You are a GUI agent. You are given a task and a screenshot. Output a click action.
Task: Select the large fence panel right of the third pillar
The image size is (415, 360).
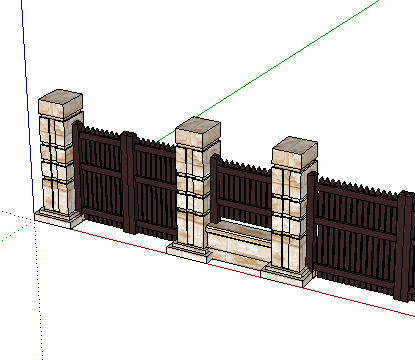pyautogui.click(x=356, y=237)
